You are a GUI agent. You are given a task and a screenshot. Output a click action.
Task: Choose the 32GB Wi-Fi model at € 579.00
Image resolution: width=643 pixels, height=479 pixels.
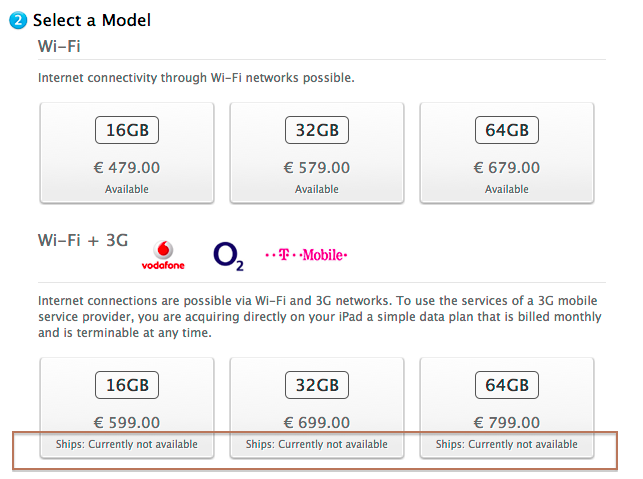pyautogui.click(x=317, y=152)
